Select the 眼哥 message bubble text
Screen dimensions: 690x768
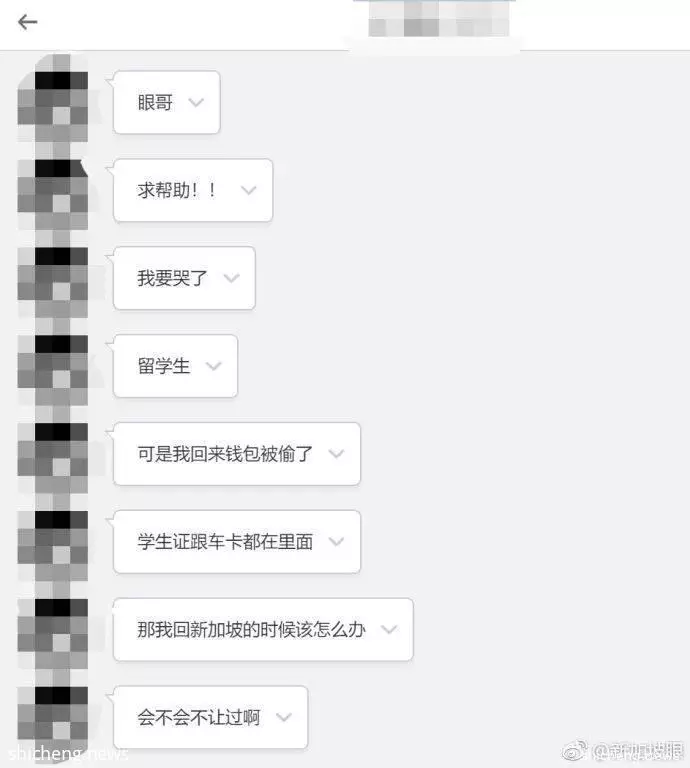pos(155,102)
